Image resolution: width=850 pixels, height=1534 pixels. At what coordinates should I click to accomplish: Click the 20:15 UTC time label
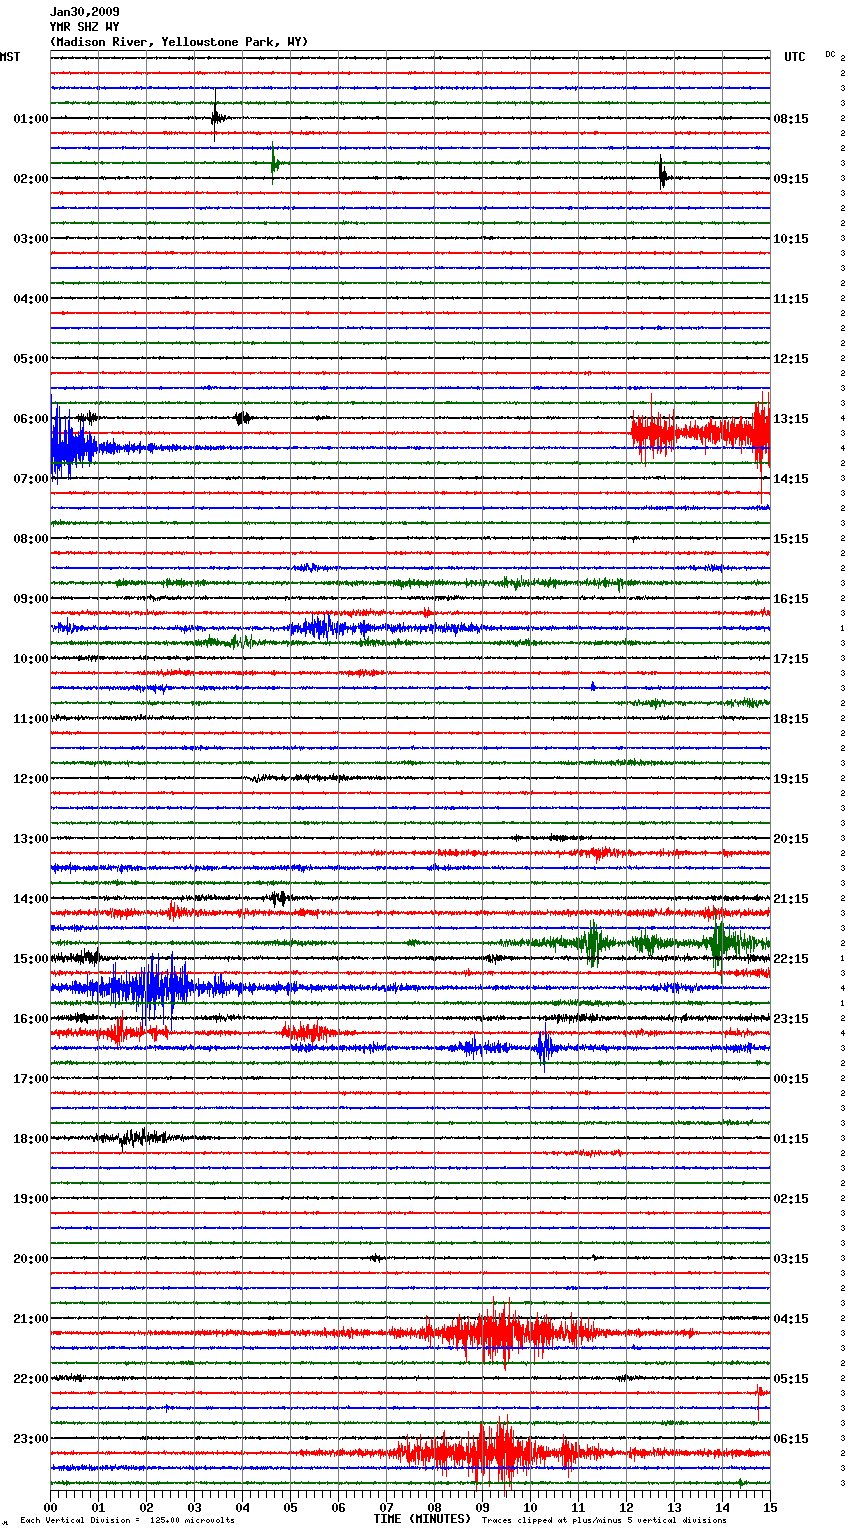791,839
